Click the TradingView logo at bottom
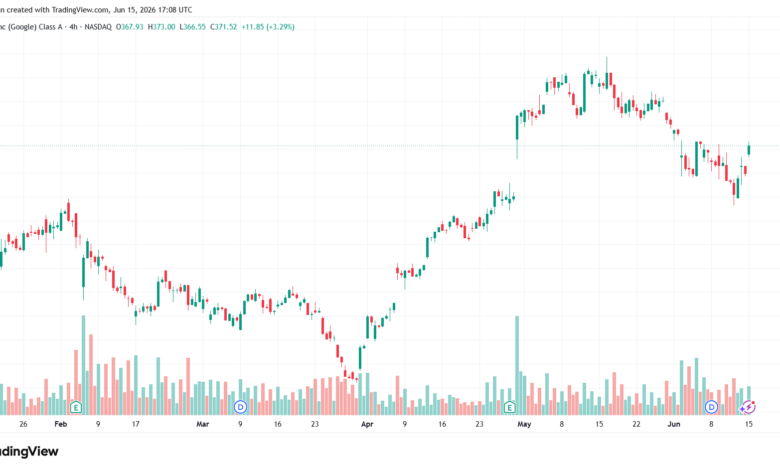 [x=29, y=451]
